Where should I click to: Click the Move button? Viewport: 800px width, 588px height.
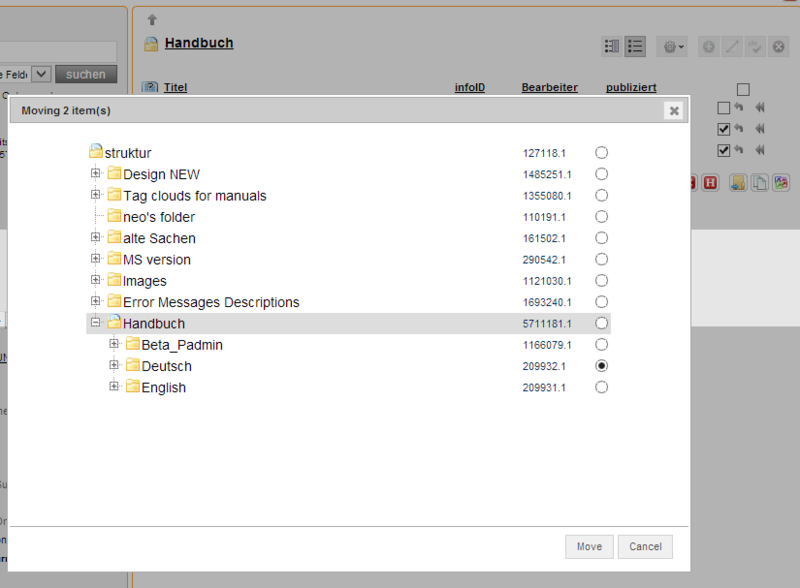589,546
